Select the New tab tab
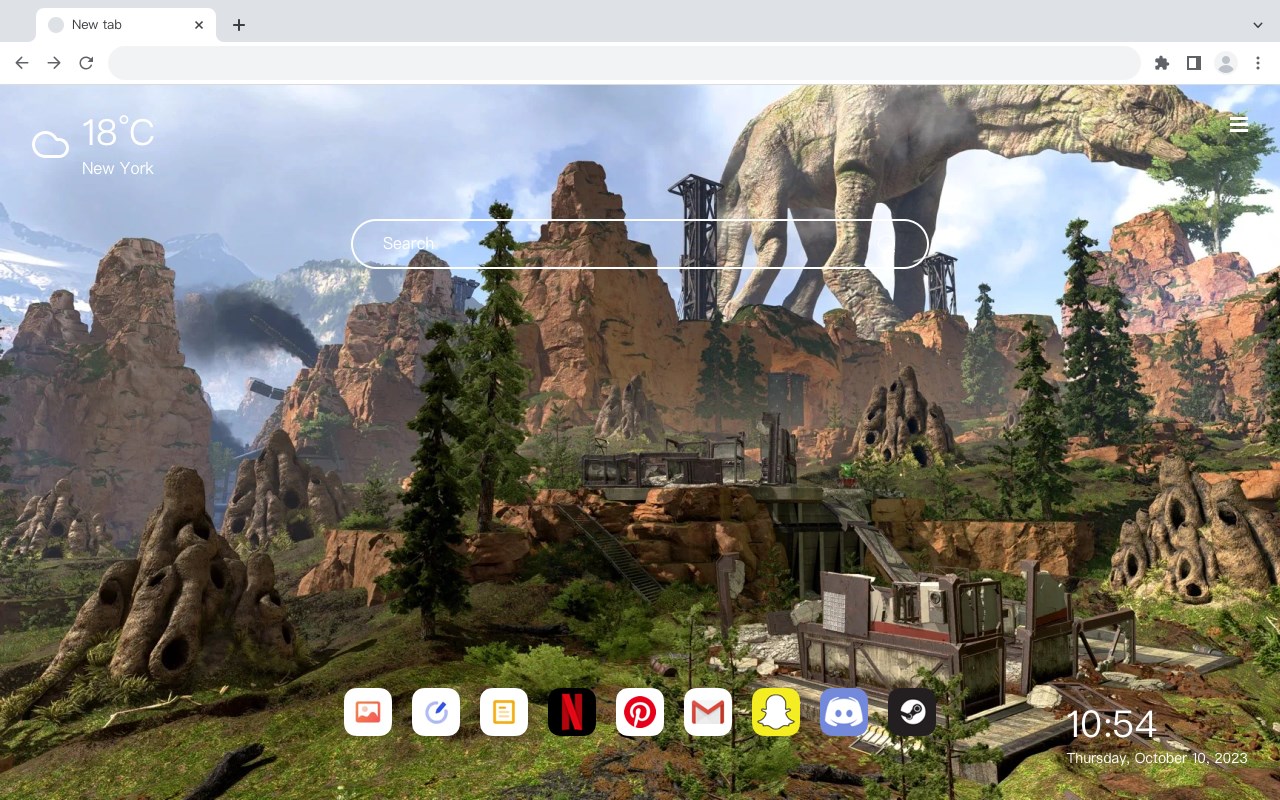The image size is (1280, 800). tap(126, 25)
